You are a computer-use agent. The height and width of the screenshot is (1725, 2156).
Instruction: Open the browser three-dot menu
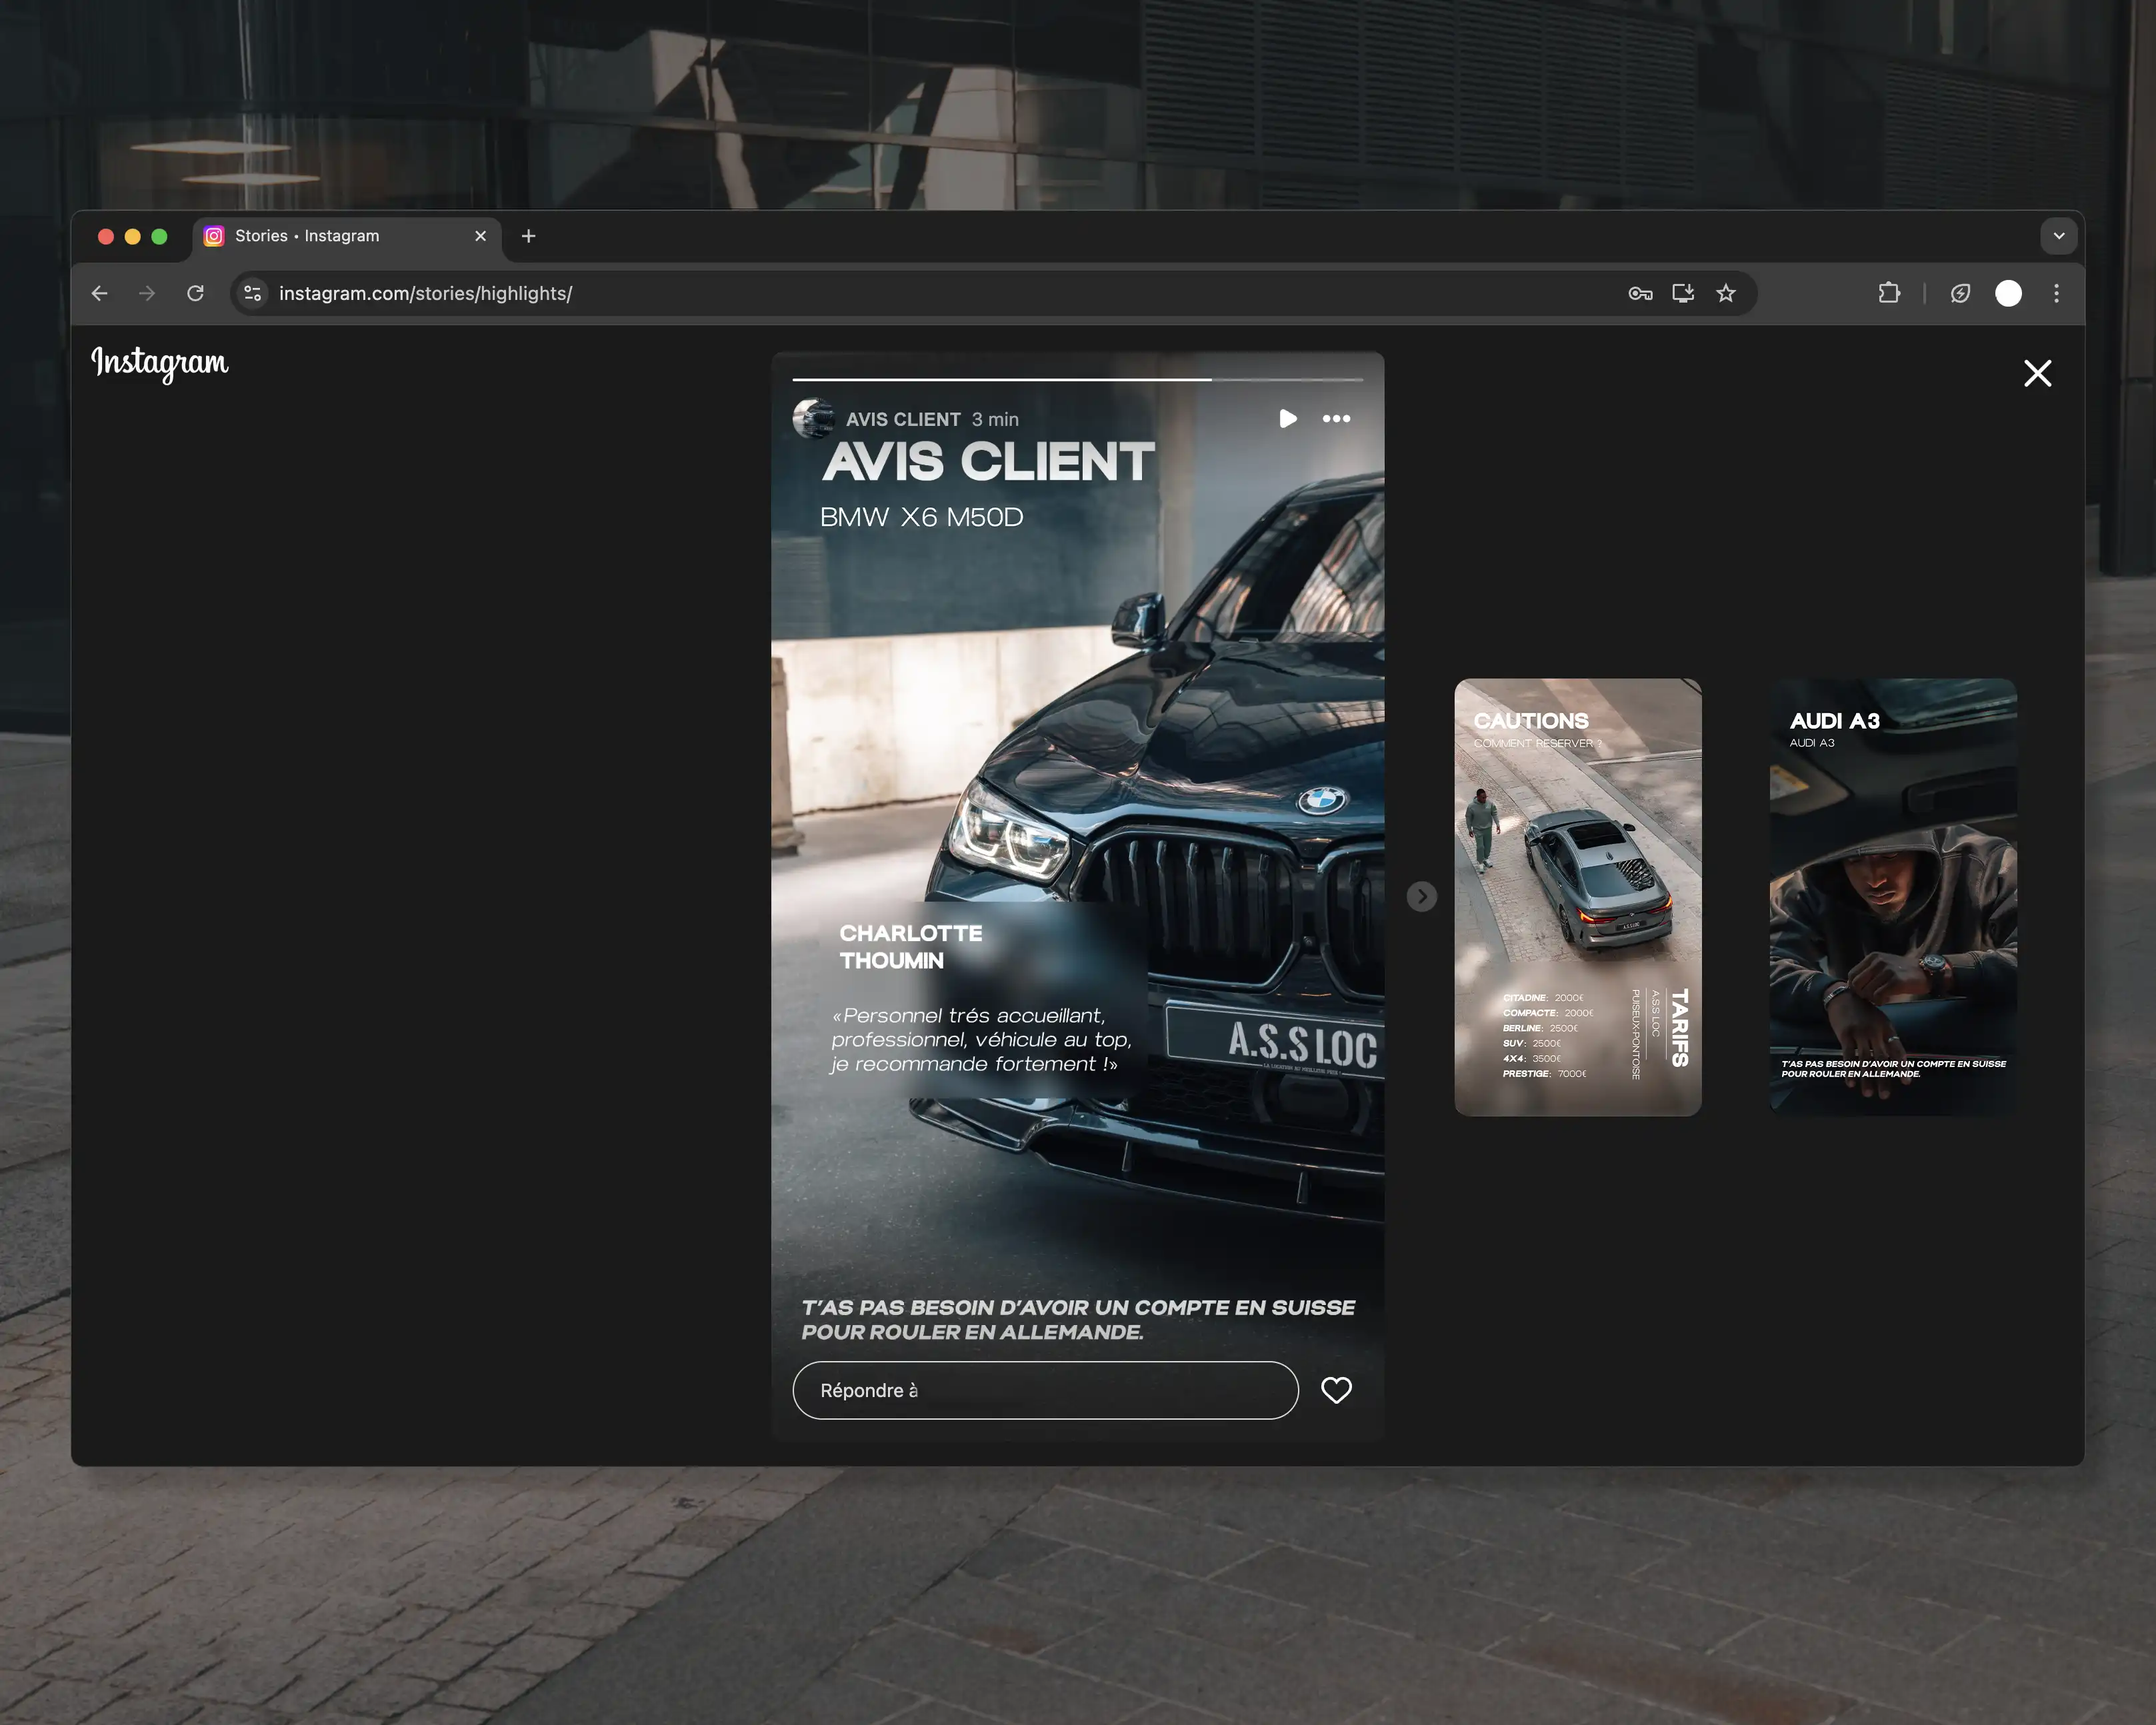pos(2056,294)
